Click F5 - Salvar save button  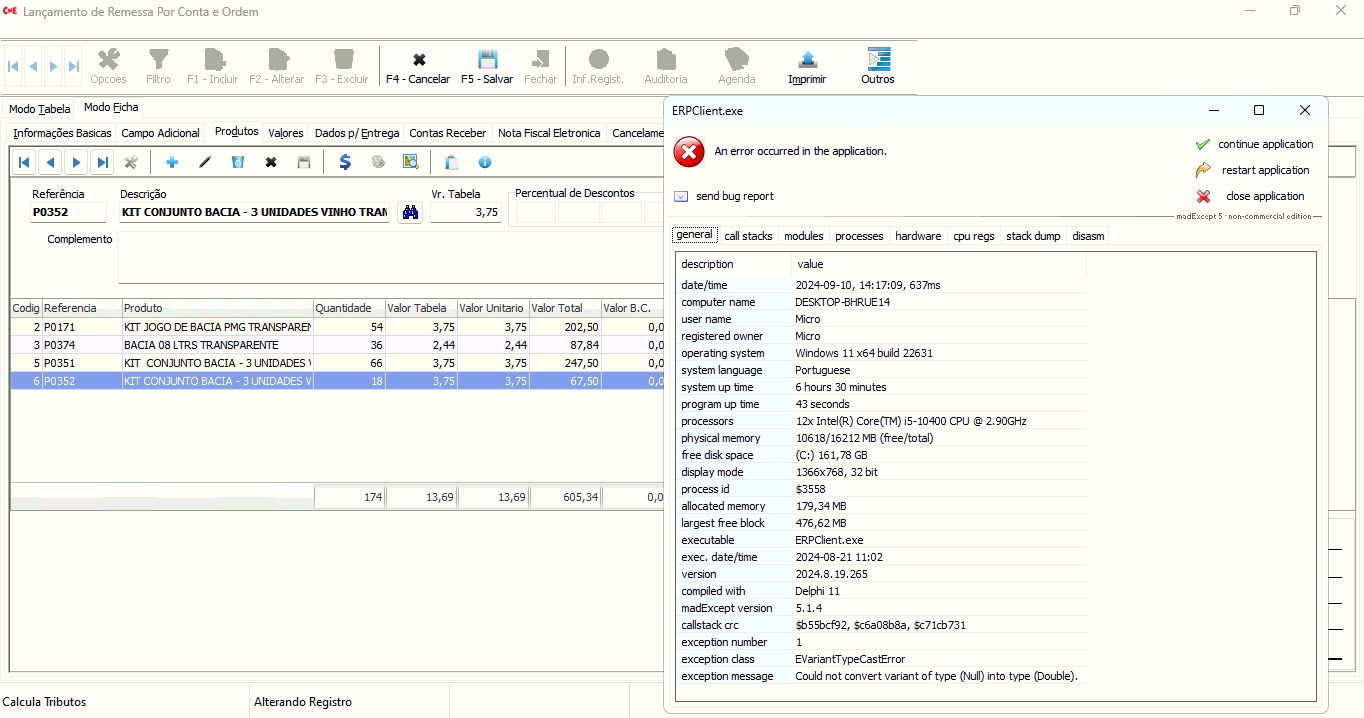487,67
